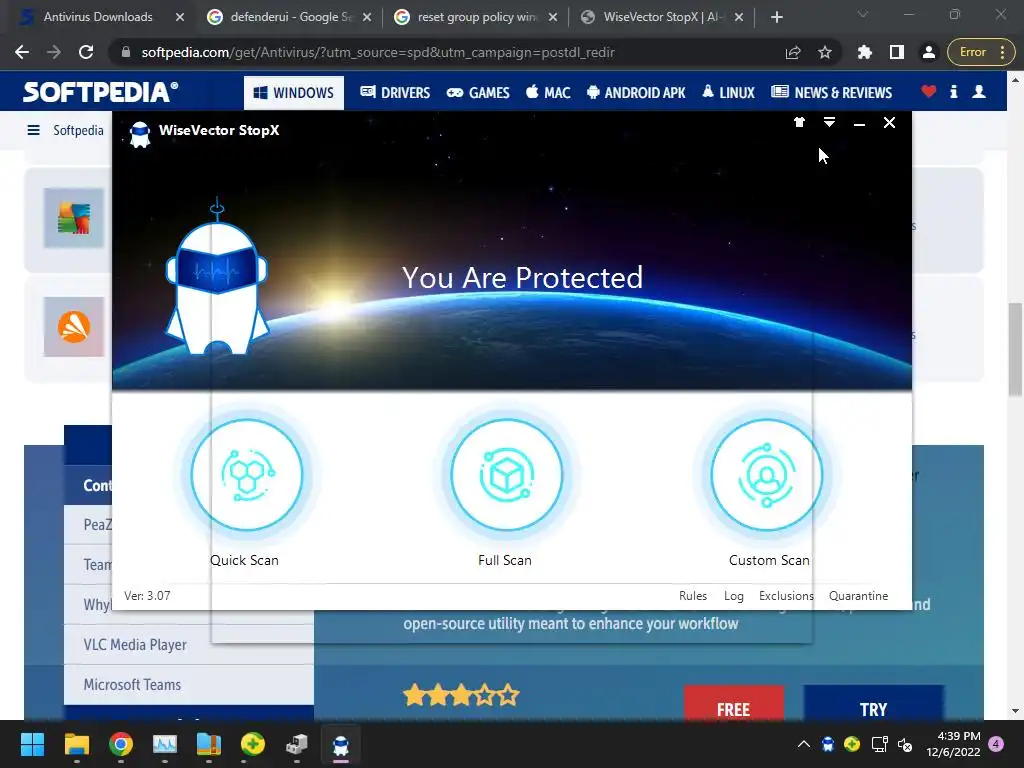Viewport: 1024px width, 768px height.
Task: Reload the Softpedia page
Action: pos(86,52)
